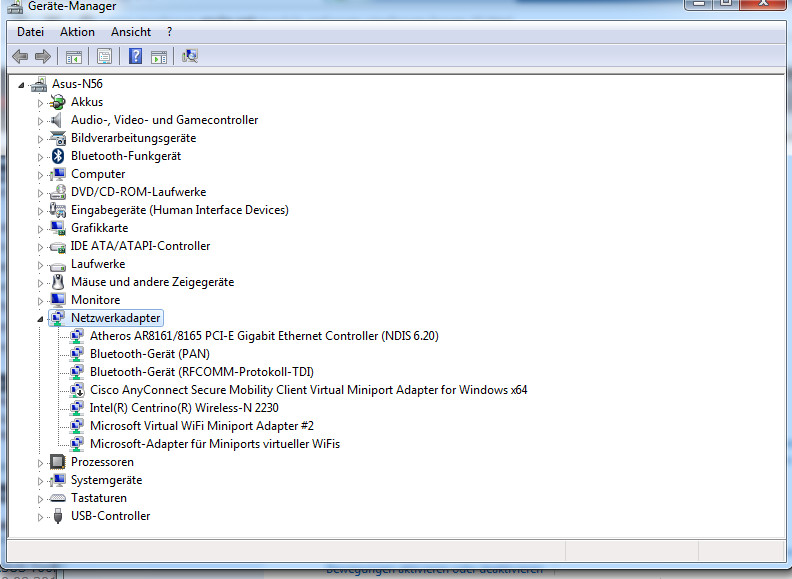
Task: Expand the Akkus category
Action: pos(40,103)
